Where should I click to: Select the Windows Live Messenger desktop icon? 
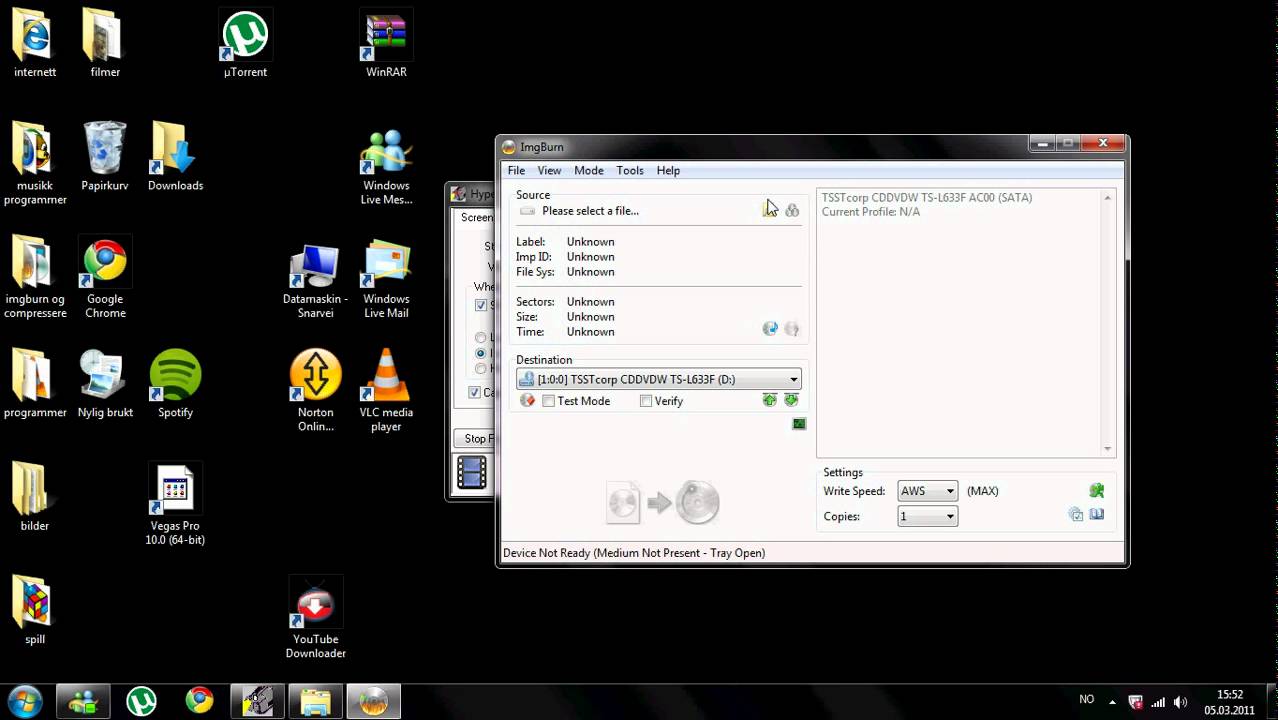(386, 167)
